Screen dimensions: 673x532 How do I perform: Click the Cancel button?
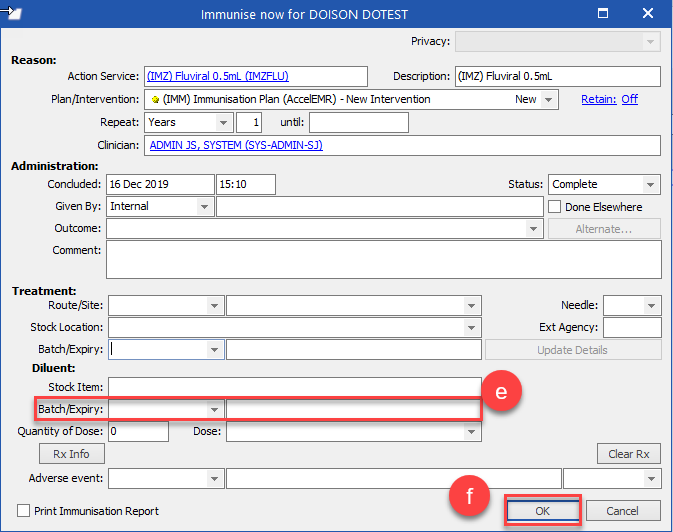click(x=622, y=511)
